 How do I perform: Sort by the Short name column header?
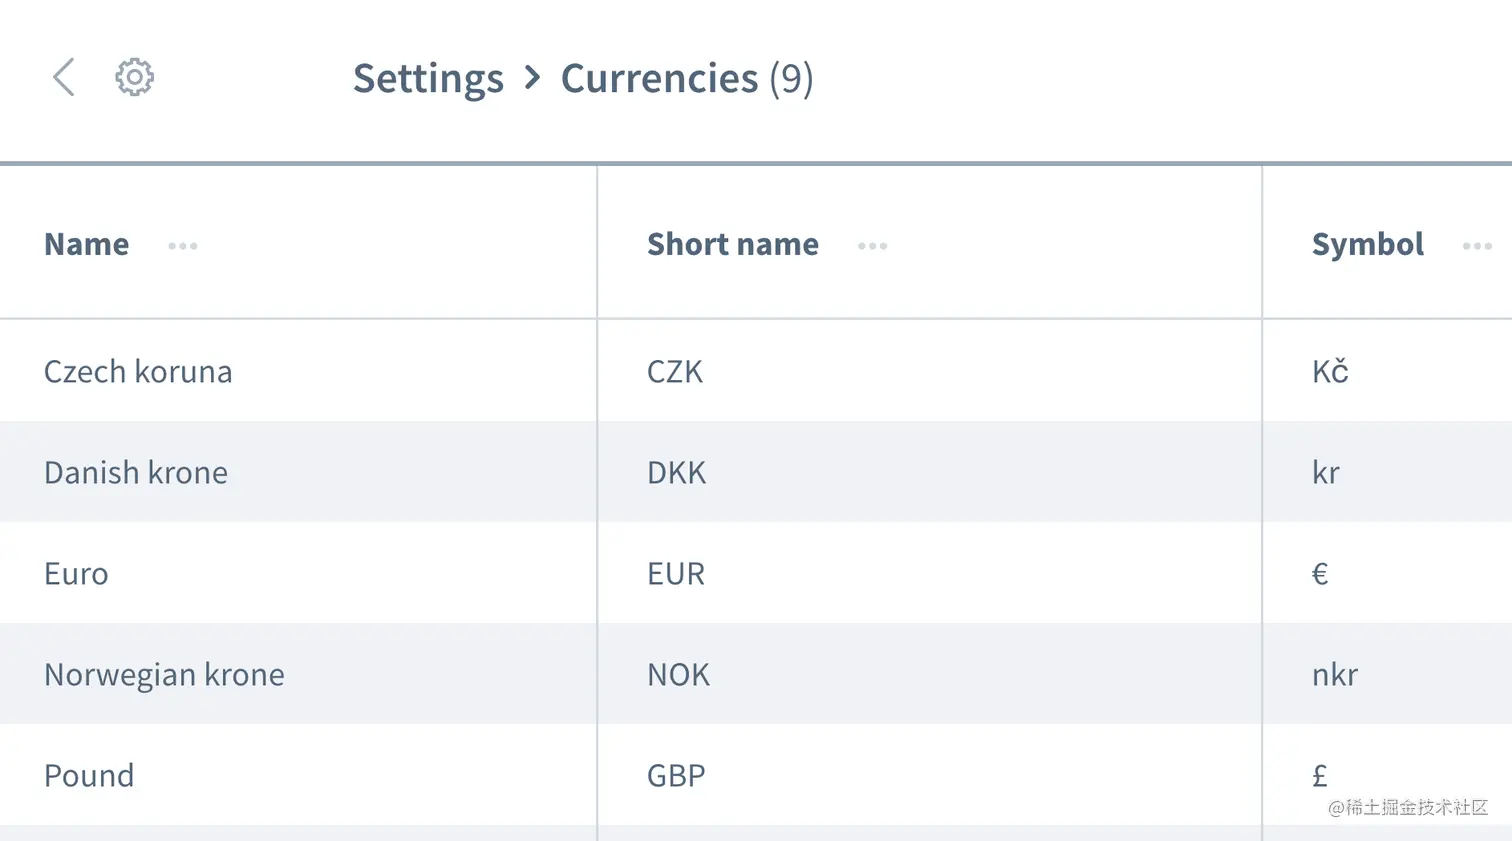coord(733,245)
